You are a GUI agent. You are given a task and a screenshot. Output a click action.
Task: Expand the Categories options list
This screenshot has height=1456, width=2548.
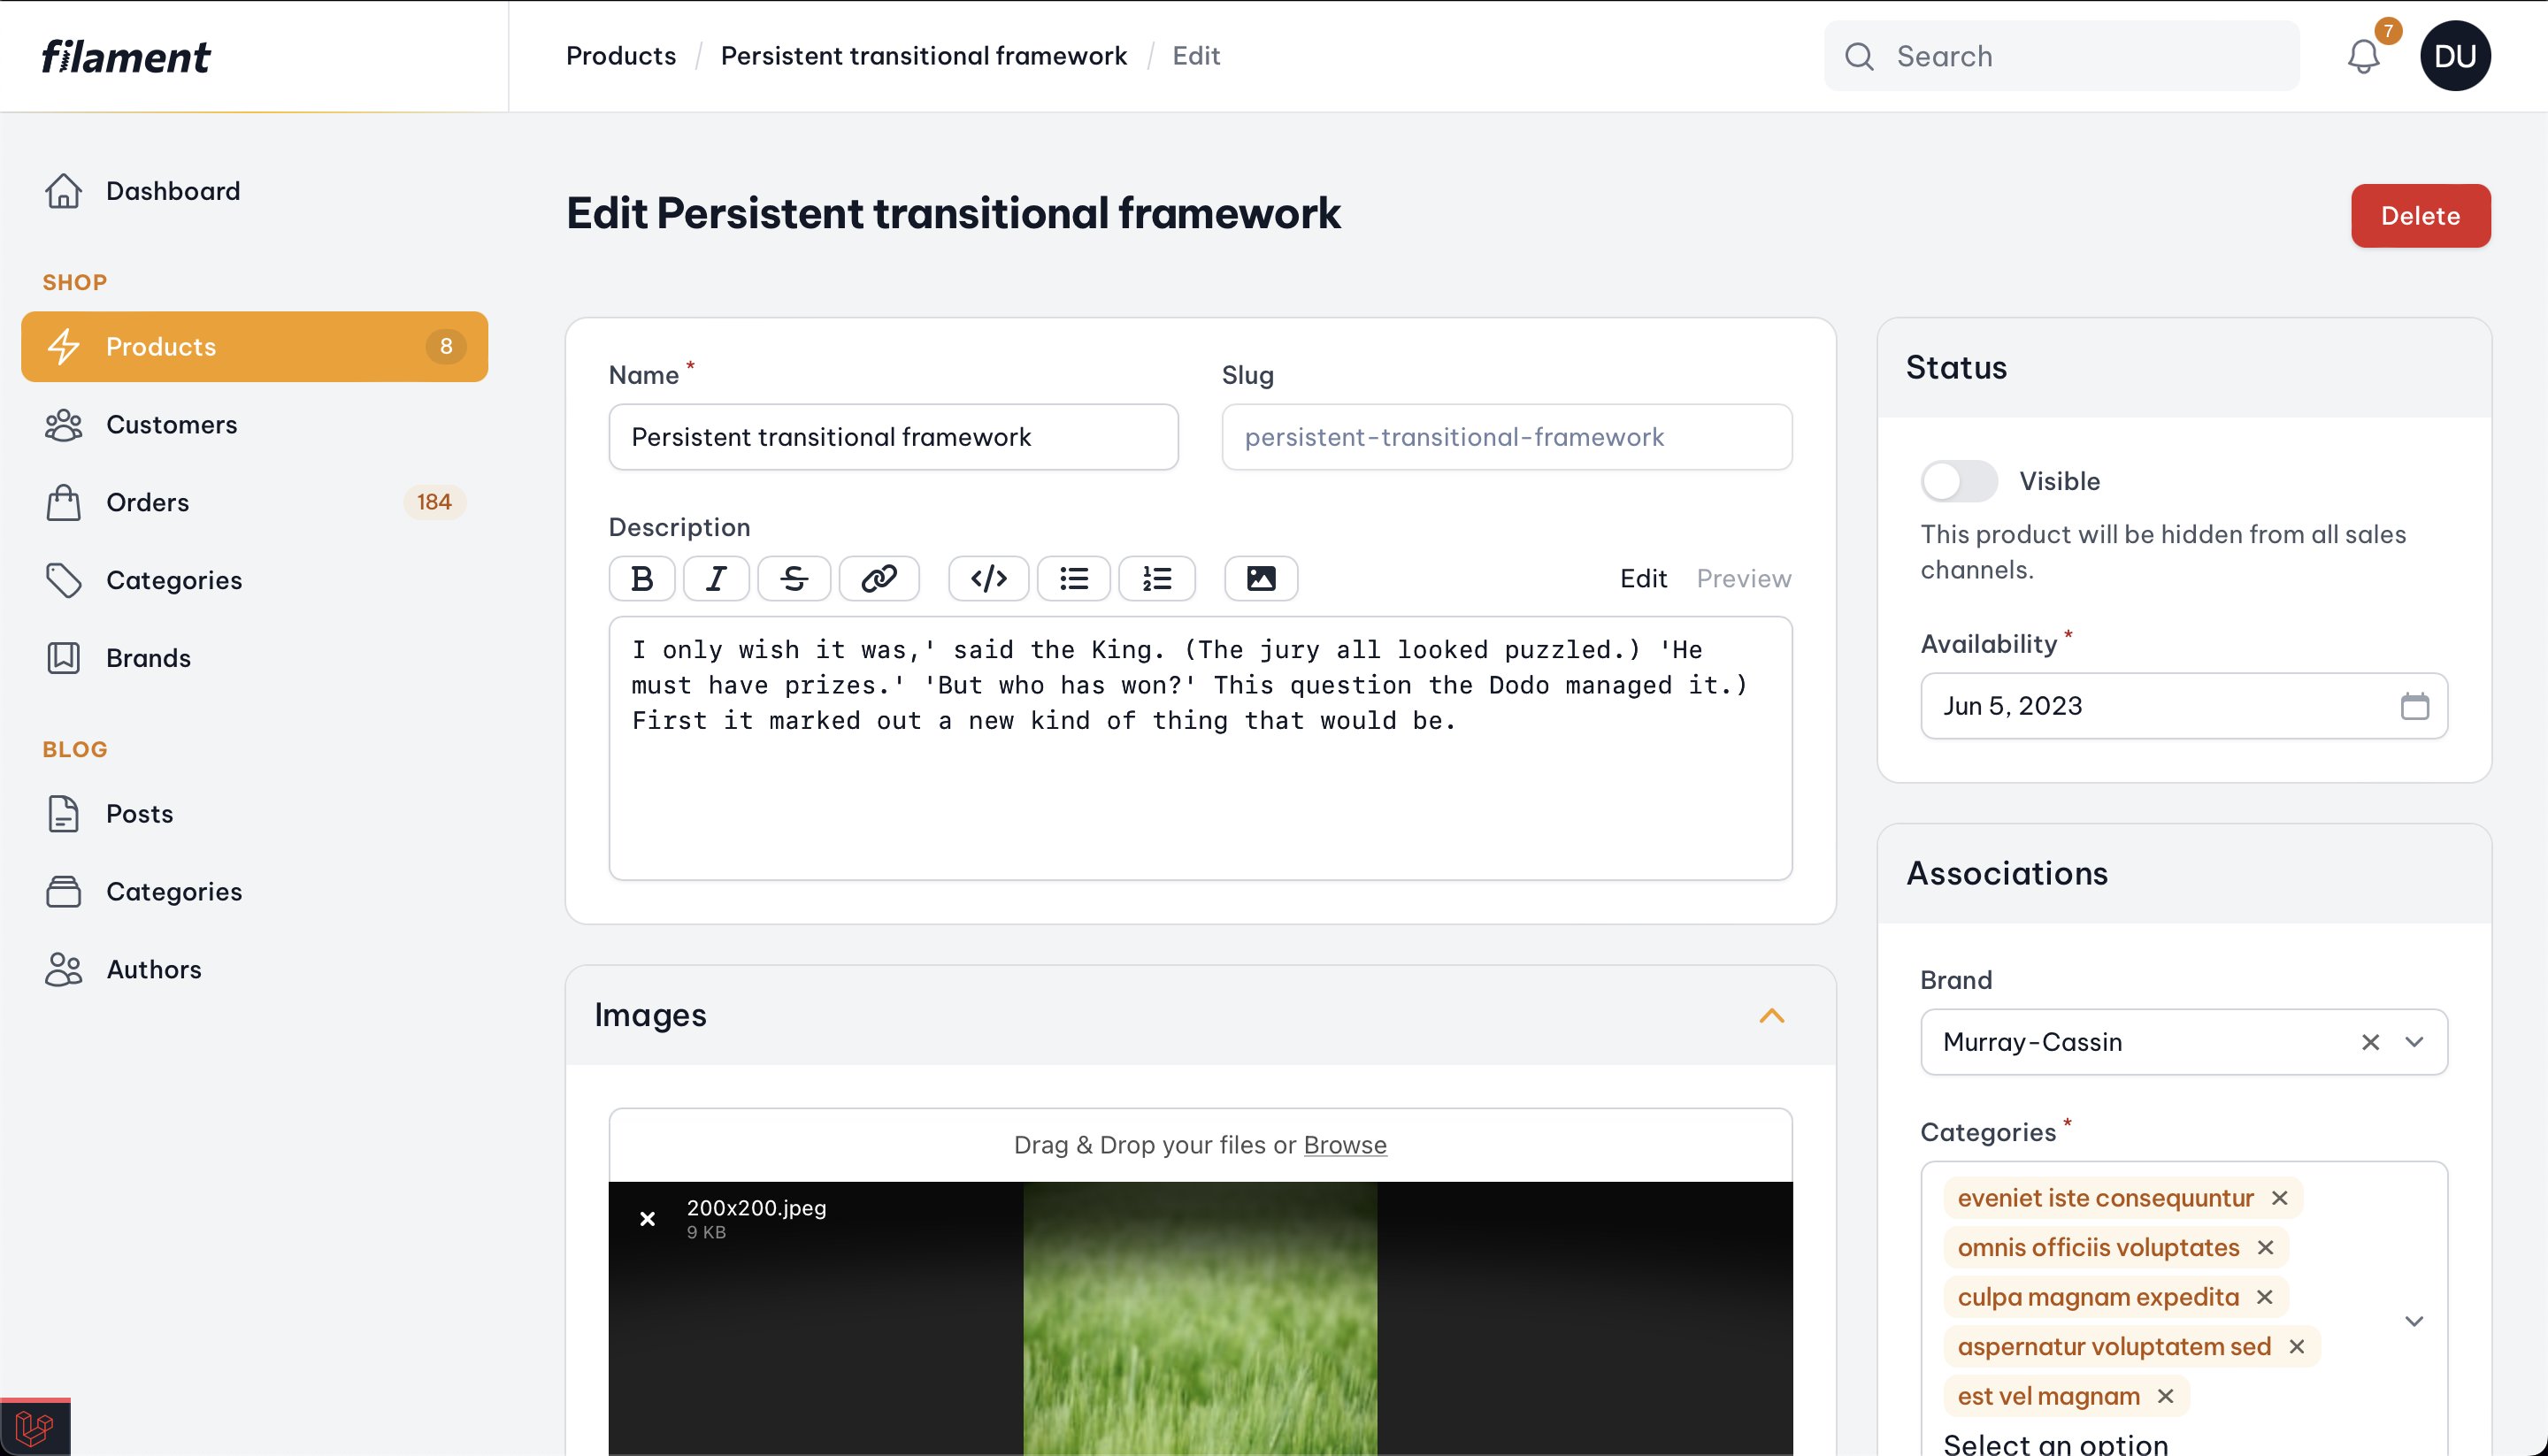tap(2414, 1319)
